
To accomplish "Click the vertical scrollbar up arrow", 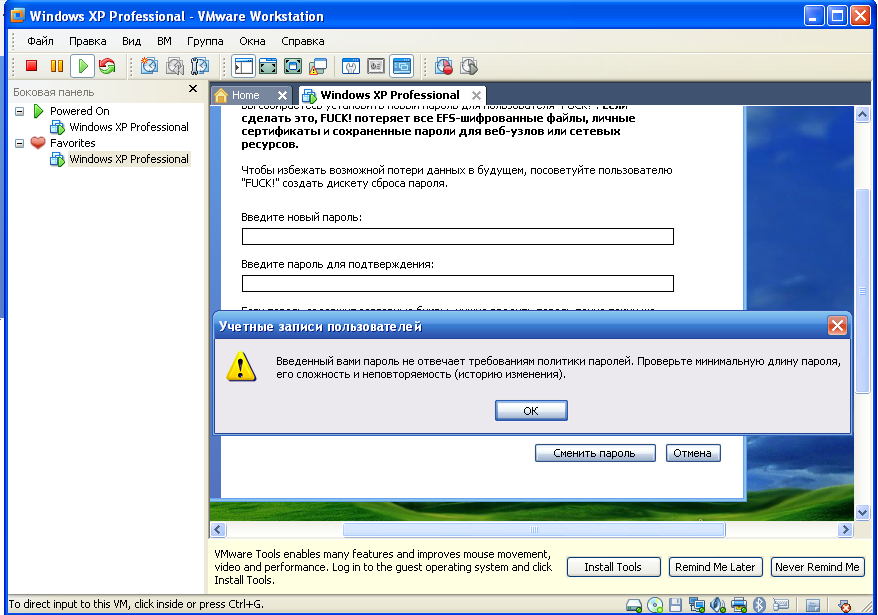I will [x=862, y=115].
